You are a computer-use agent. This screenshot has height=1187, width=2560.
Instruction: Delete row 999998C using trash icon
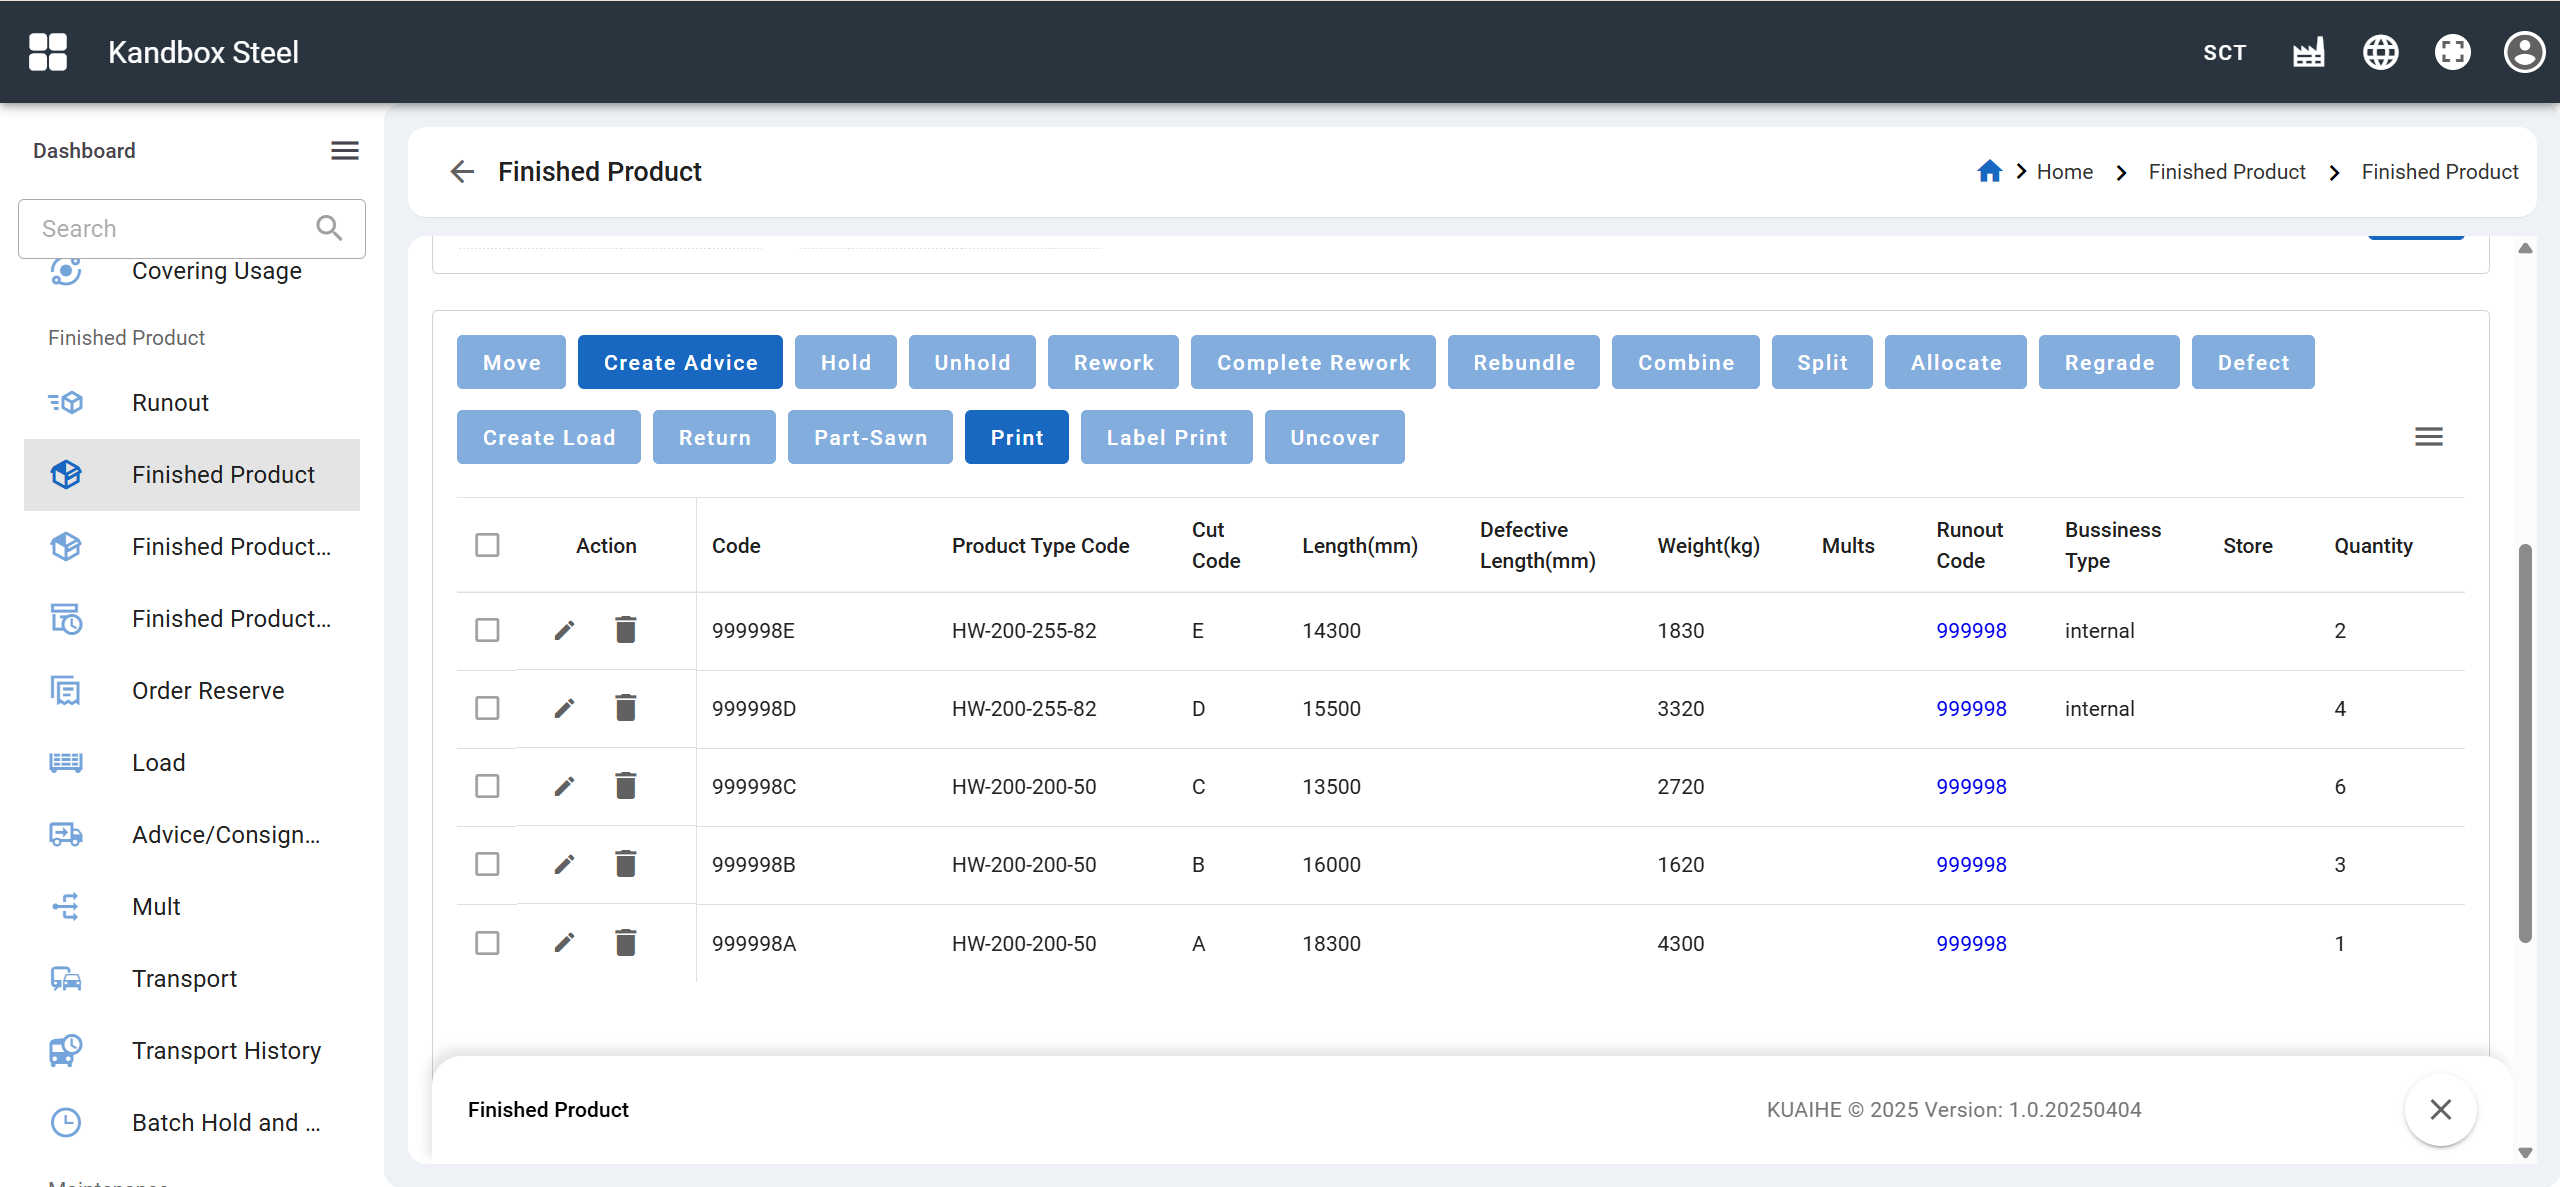626,786
